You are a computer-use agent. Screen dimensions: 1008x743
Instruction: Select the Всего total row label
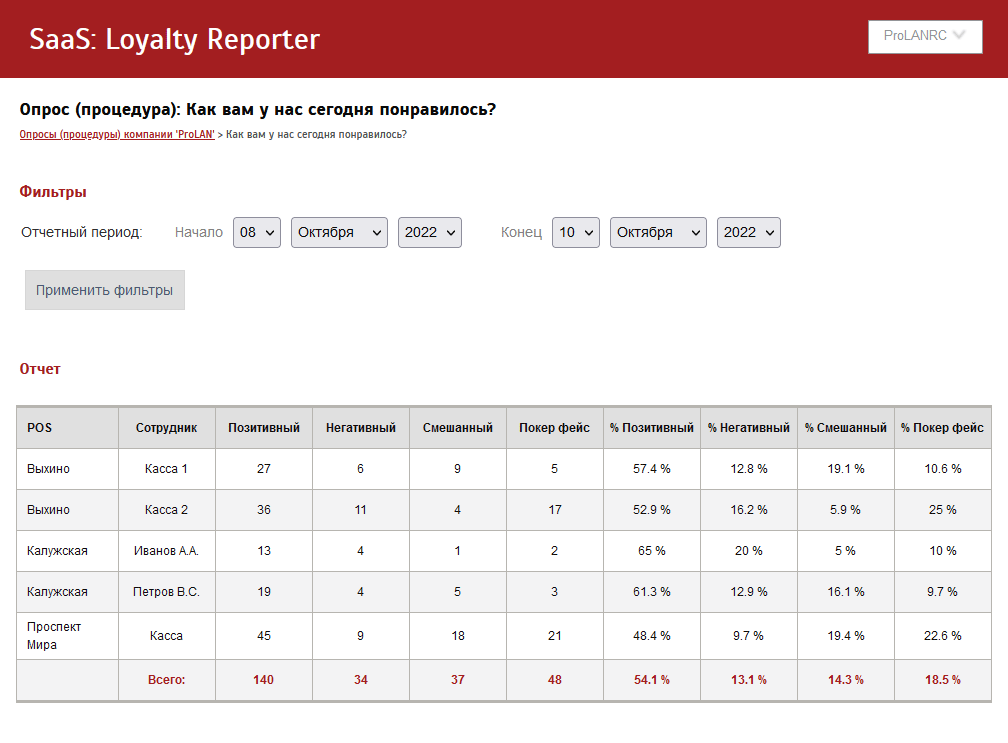point(167,680)
